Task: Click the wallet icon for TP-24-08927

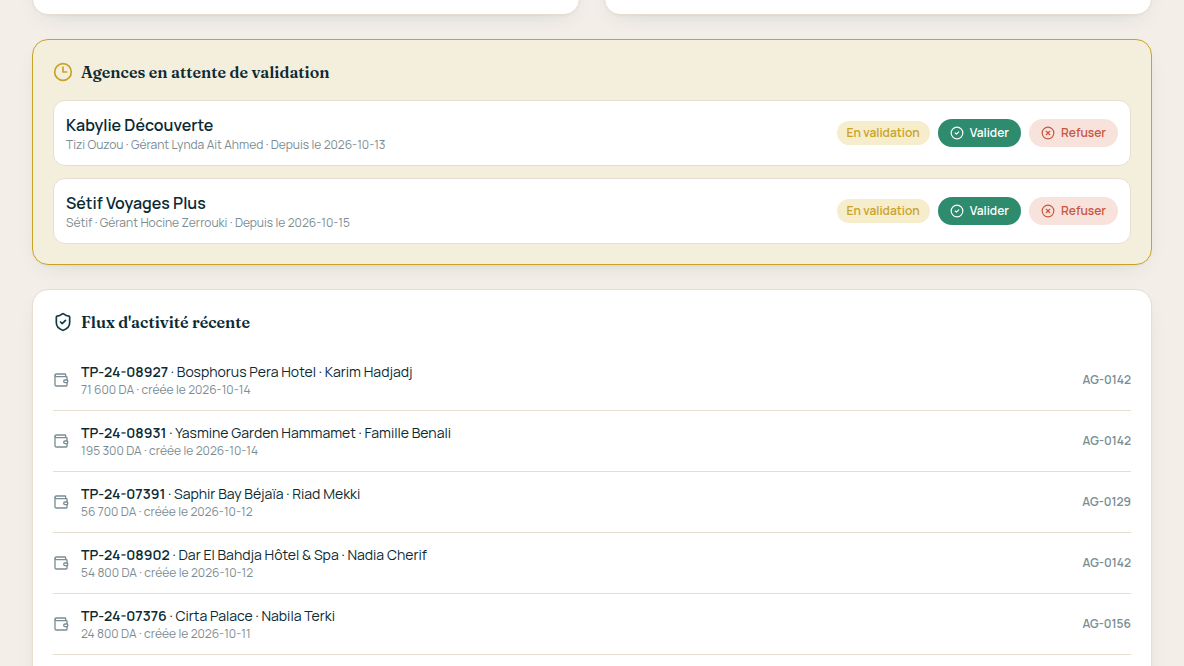Action: click(x=61, y=380)
